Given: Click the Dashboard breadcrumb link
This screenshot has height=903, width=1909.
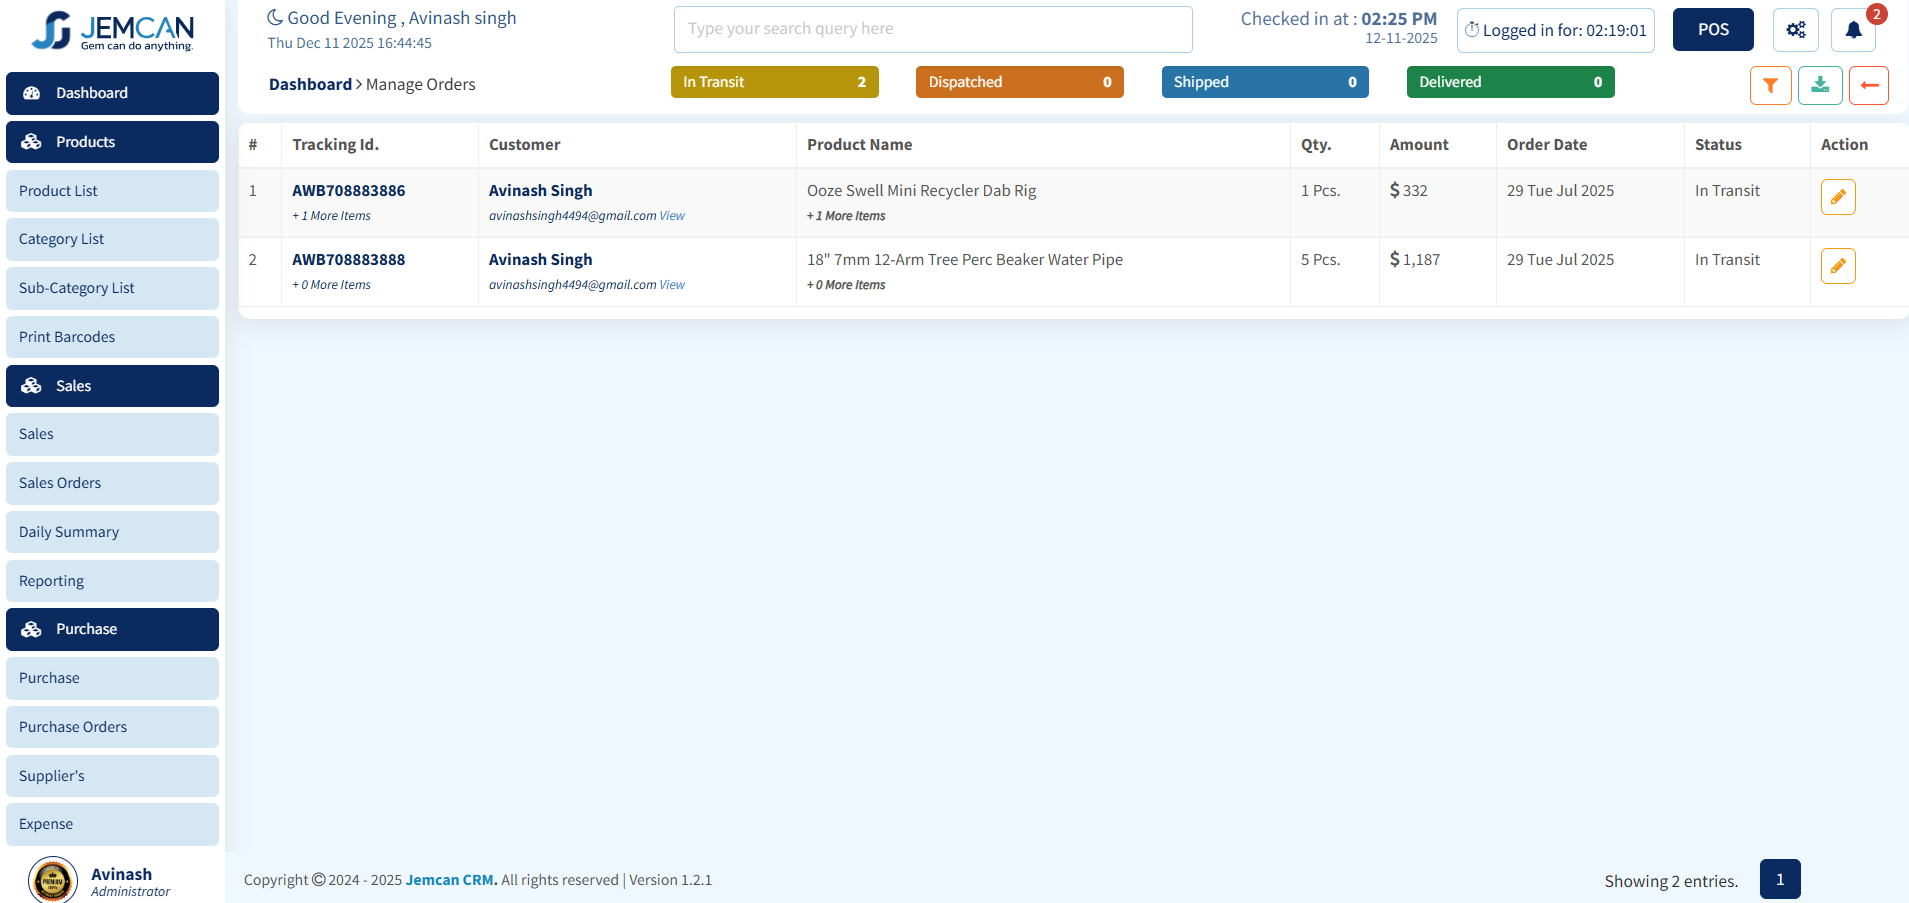Looking at the screenshot, I should point(310,85).
